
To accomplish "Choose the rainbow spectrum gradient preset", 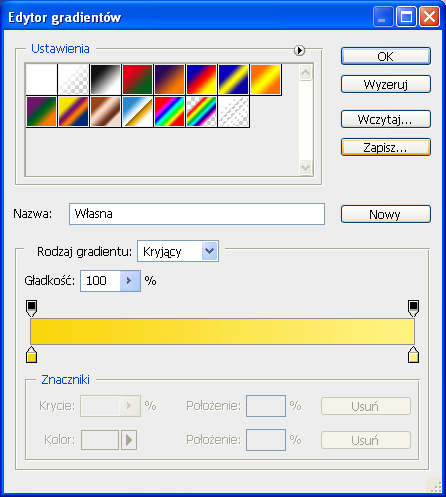I will pos(169,112).
